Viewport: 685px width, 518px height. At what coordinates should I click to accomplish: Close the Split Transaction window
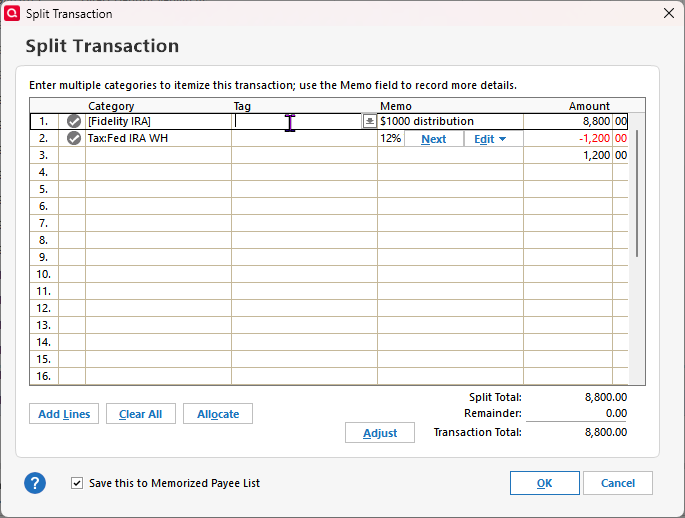click(669, 14)
